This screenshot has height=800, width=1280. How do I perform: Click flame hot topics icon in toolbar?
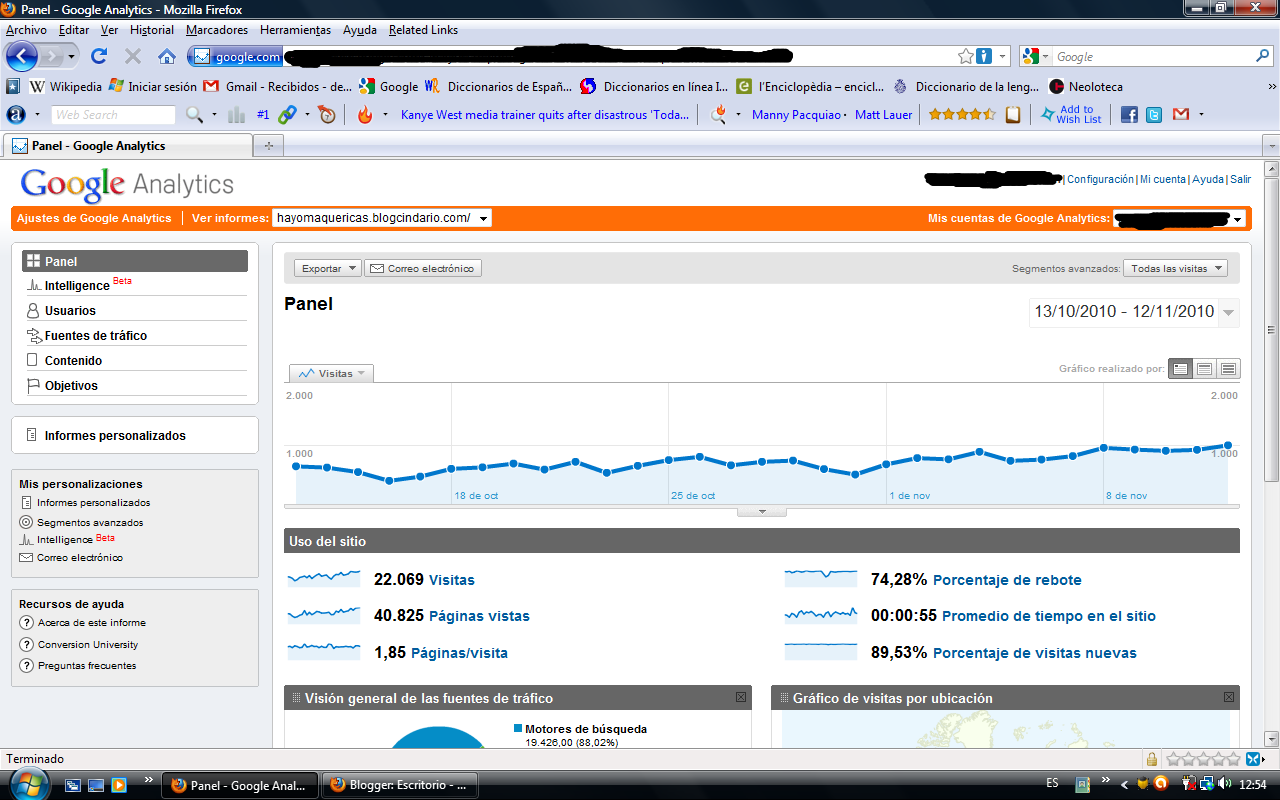(365, 115)
